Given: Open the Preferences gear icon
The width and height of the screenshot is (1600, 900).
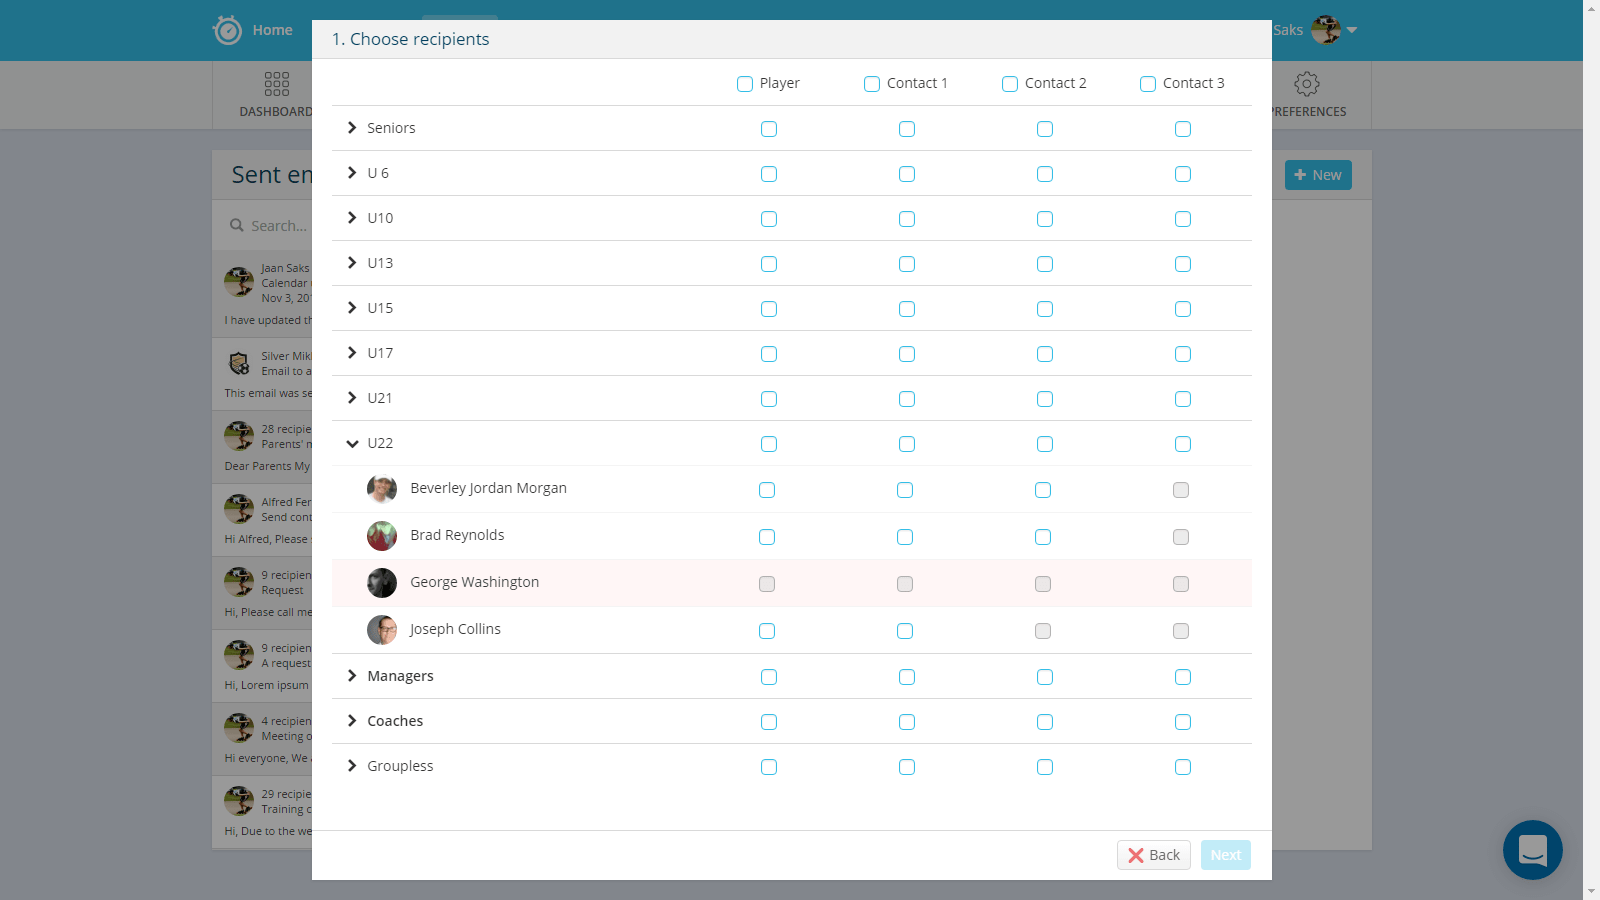Looking at the screenshot, I should [x=1306, y=84].
